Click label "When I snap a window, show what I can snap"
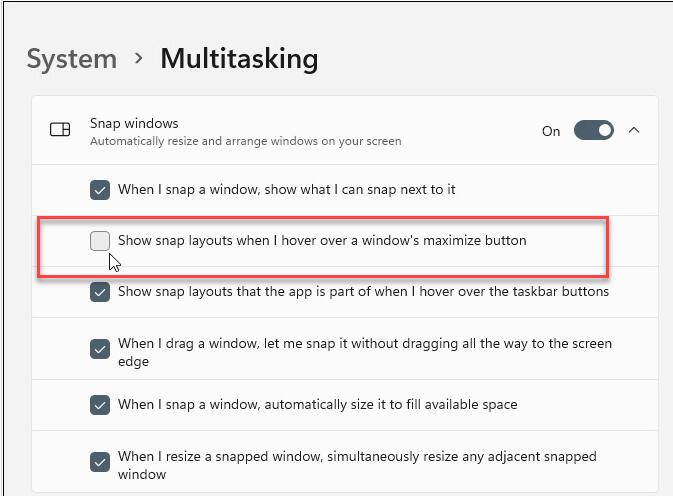673x496 pixels. (287, 189)
